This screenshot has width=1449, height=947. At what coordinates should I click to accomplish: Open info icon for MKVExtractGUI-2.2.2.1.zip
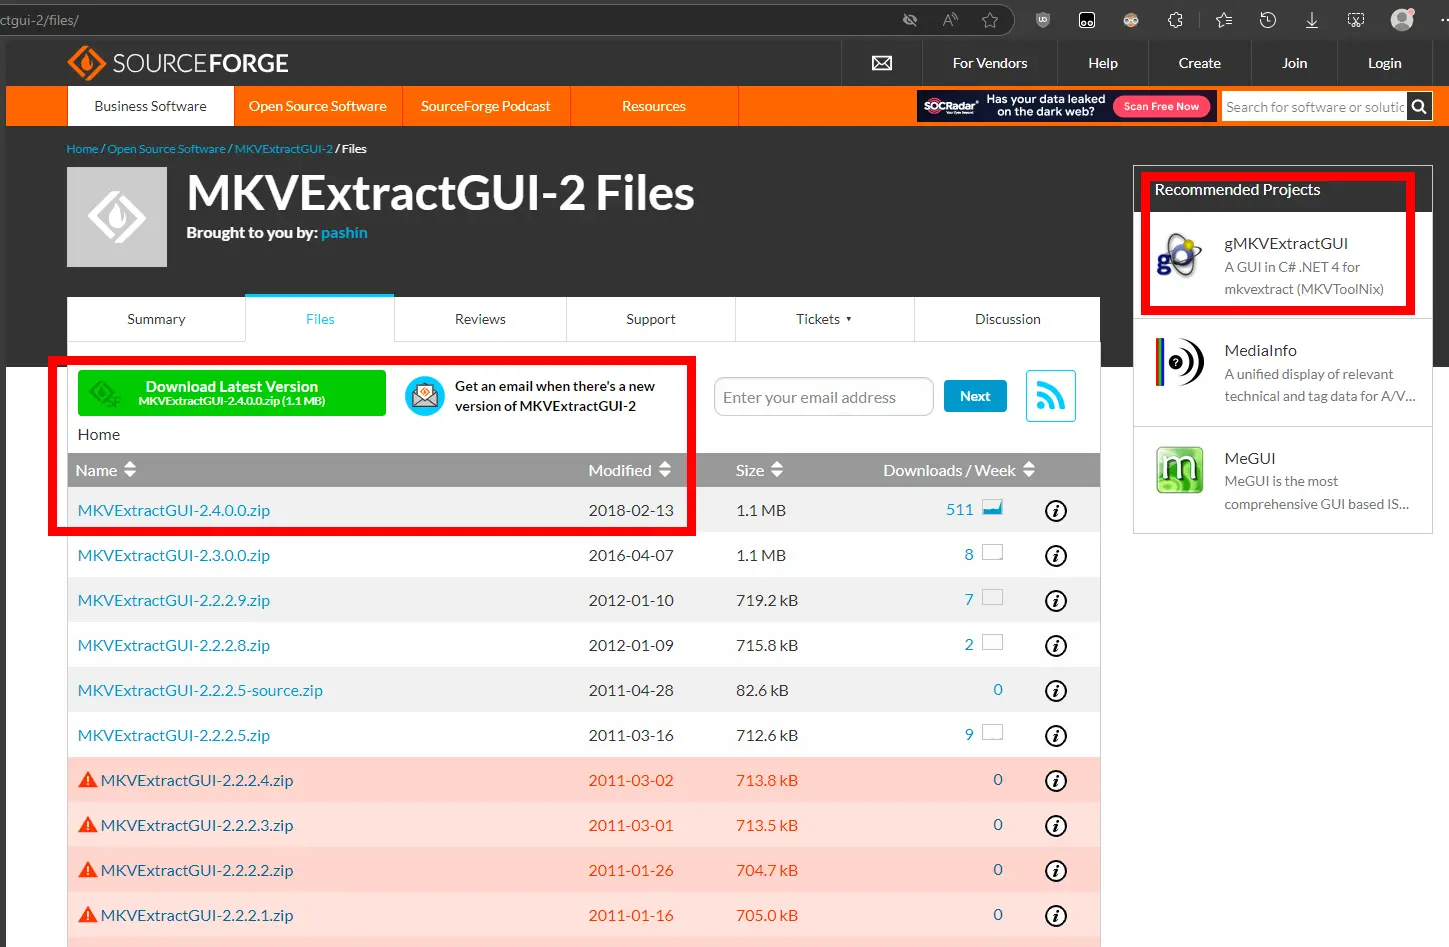[1056, 916]
